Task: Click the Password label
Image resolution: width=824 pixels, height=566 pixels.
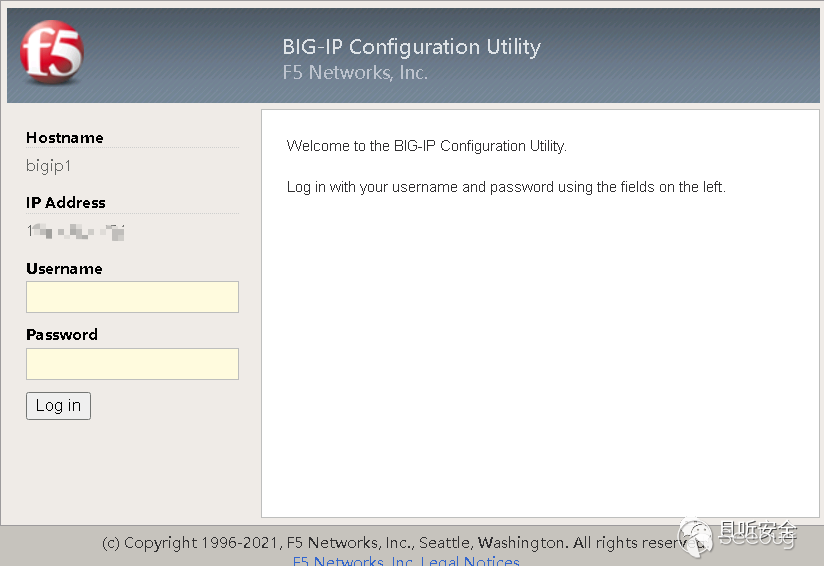Action: (62, 334)
